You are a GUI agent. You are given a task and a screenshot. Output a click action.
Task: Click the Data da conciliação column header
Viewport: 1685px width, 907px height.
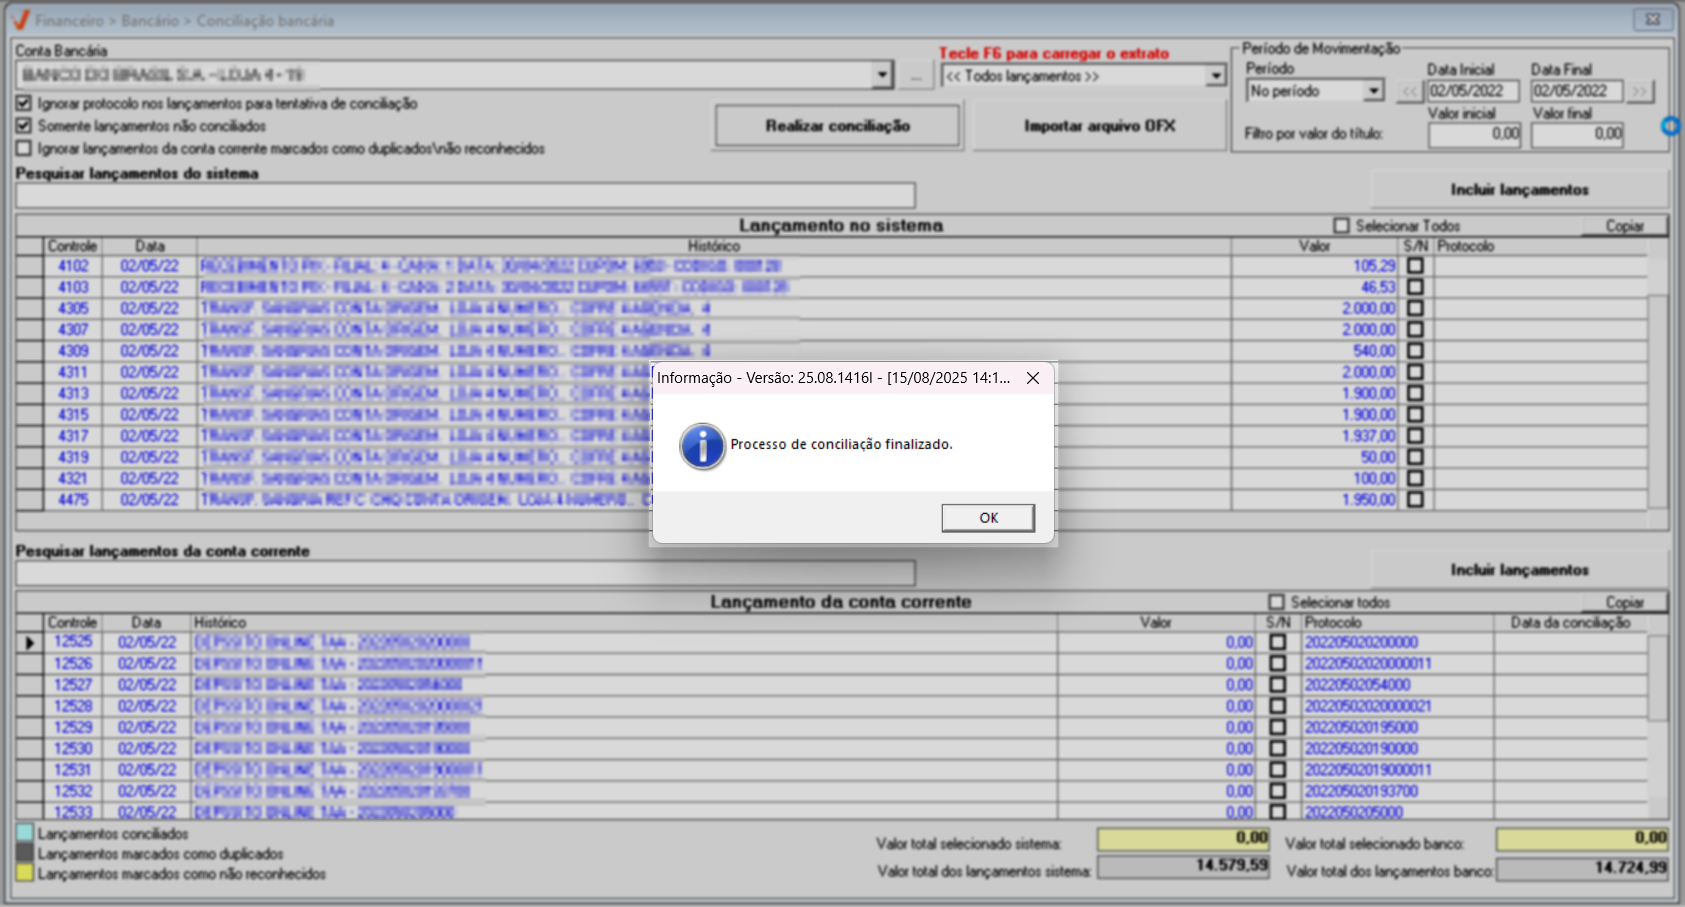pyautogui.click(x=1570, y=622)
